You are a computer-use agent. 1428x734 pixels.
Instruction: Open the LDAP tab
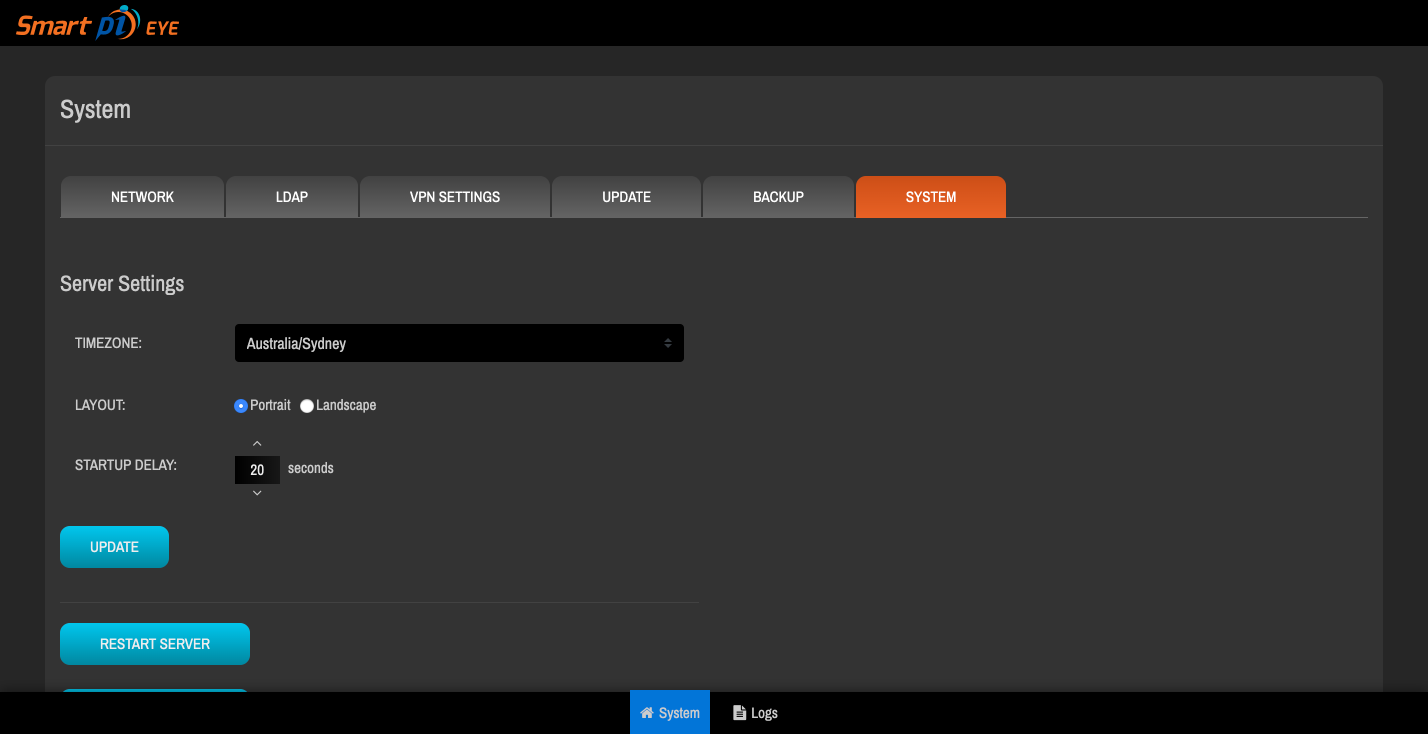291,196
